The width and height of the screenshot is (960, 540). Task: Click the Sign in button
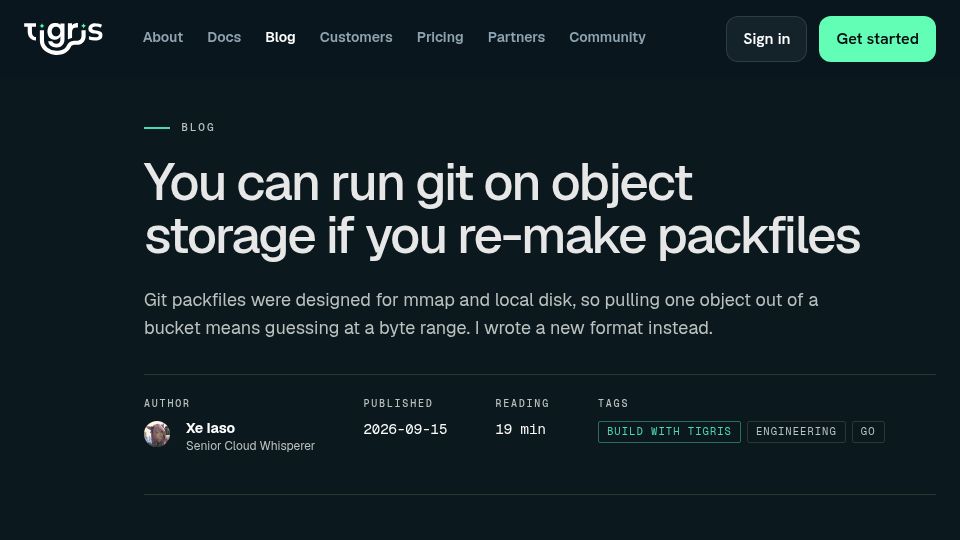767,39
